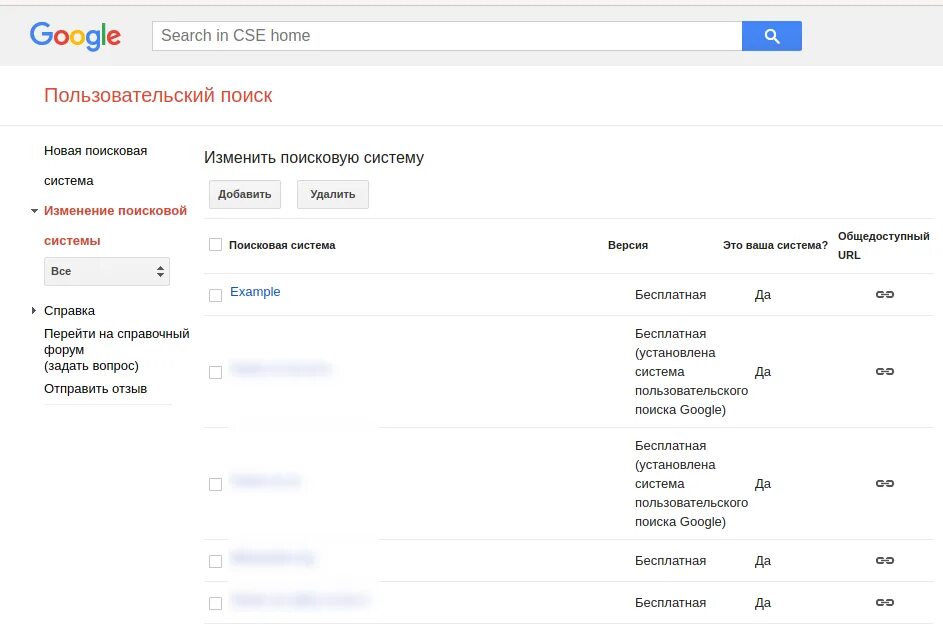Open the Example search engine link
Viewport: 943px width, 627px height.
pyautogui.click(x=255, y=292)
